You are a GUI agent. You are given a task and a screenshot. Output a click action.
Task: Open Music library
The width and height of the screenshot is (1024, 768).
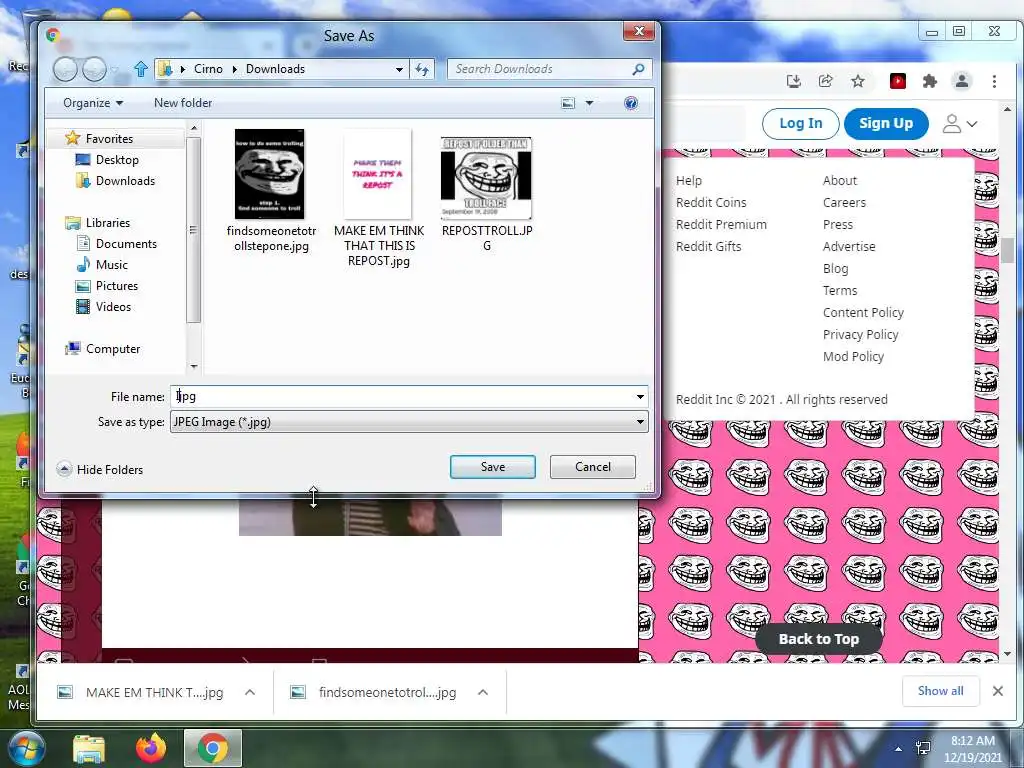(112, 264)
